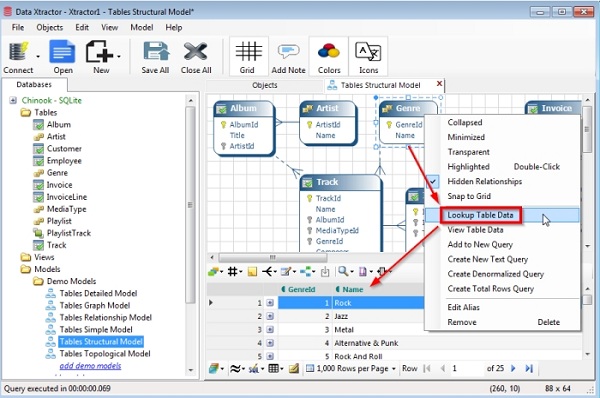Click the diagram horizontal scrollbar thumb
Screen dimensions: 600x398
272,257
